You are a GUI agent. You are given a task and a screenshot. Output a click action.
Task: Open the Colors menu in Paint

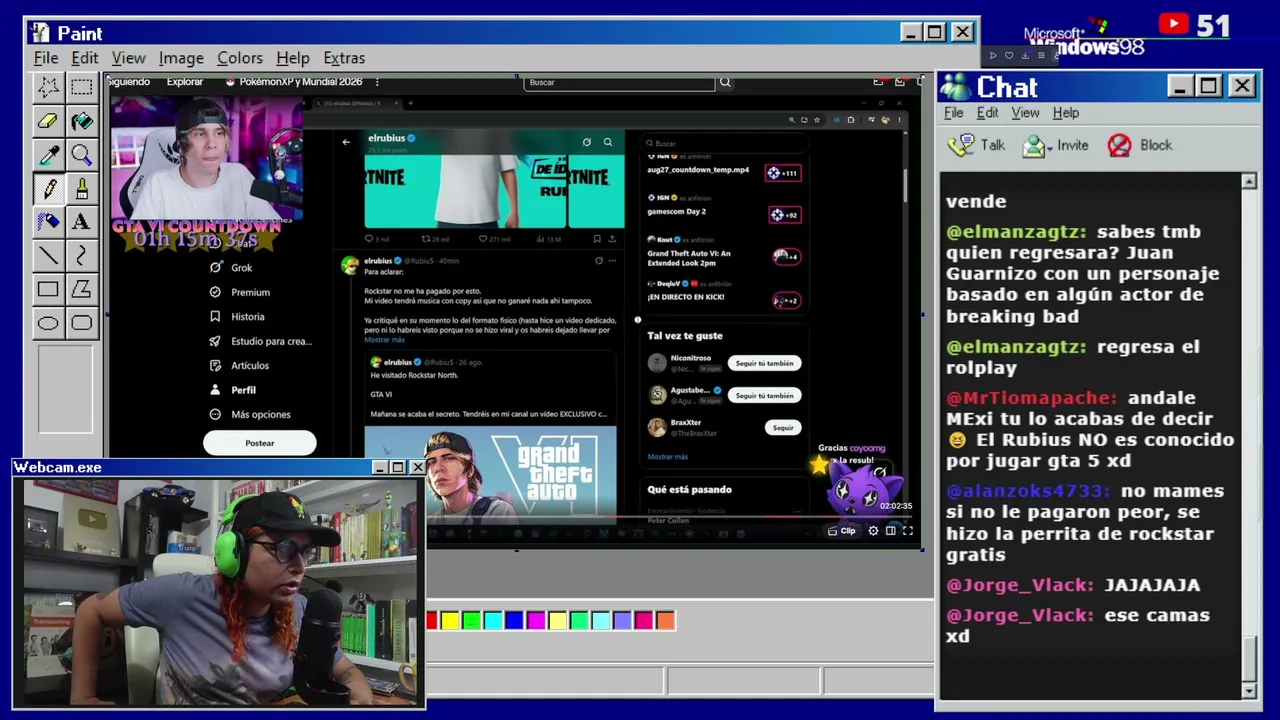coord(240,58)
